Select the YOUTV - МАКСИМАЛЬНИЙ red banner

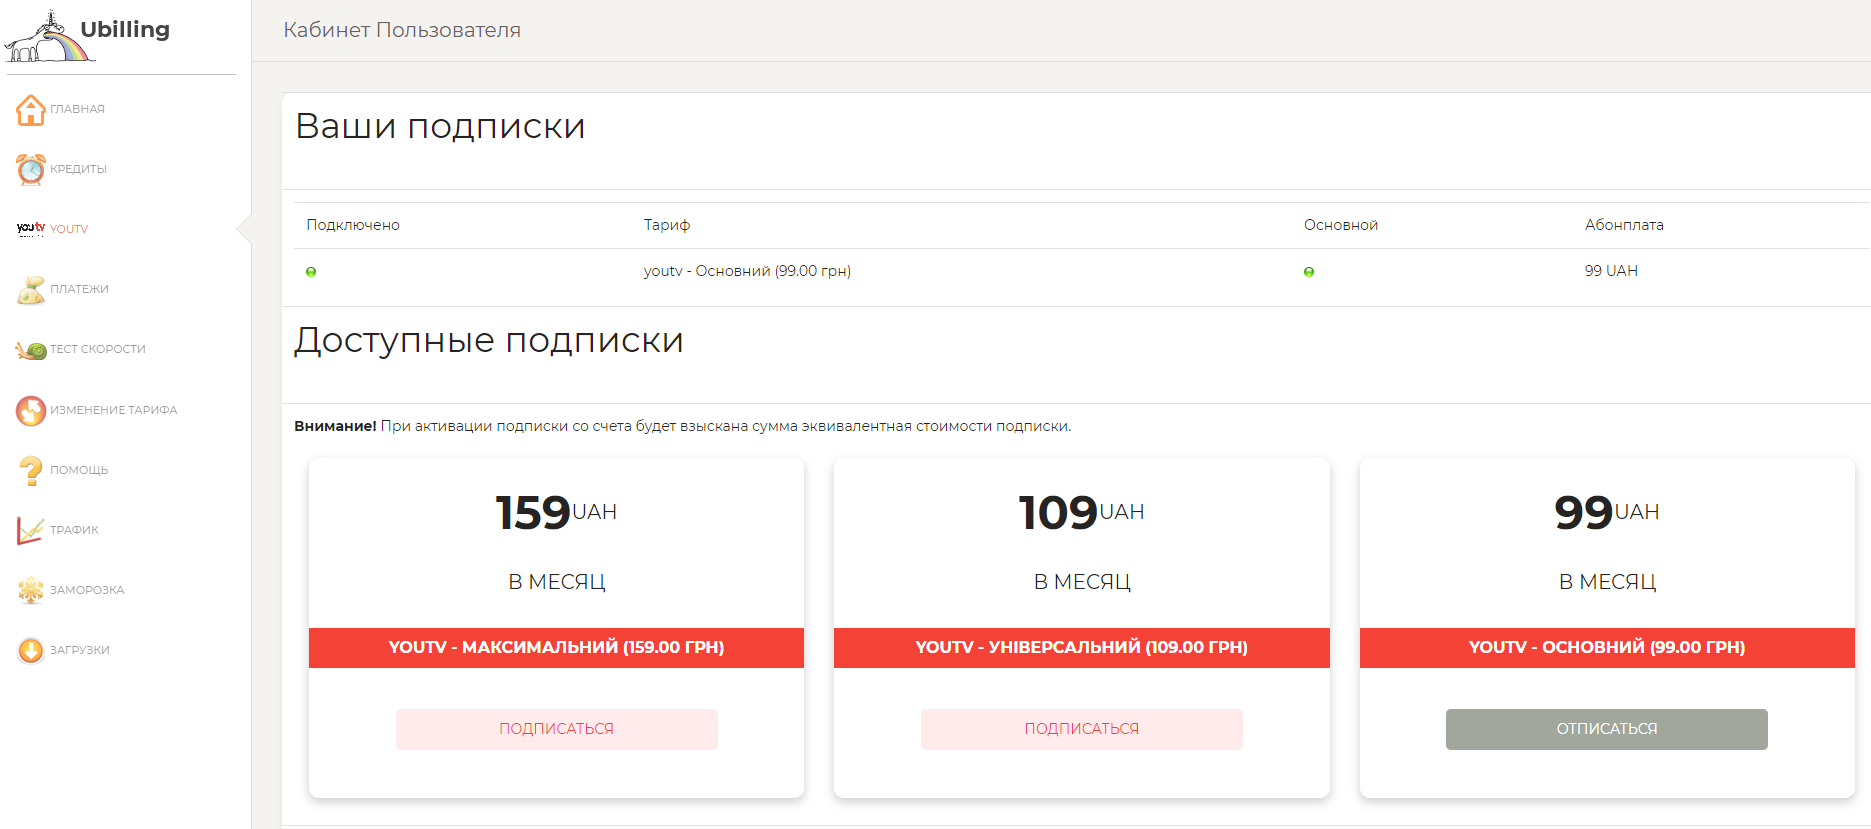pyautogui.click(x=556, y=647)
